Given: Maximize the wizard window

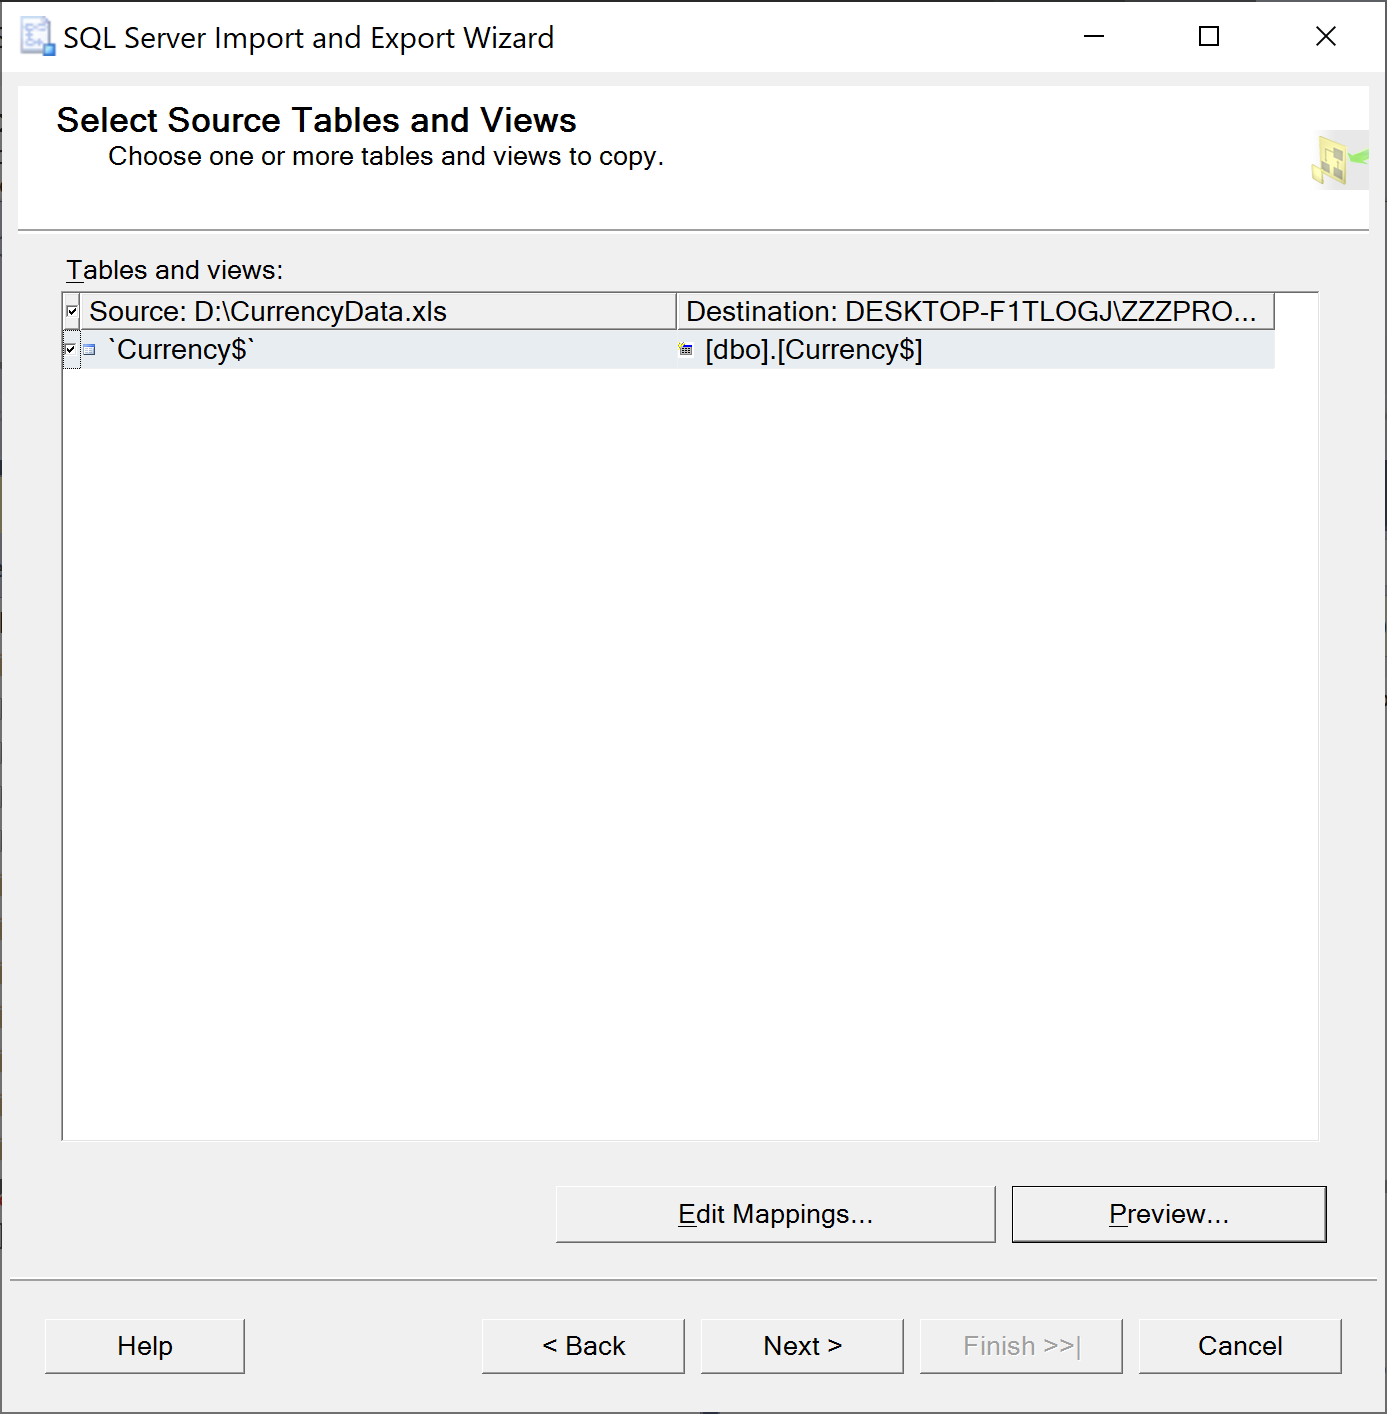Looking at the screenshot, I should (x=1209, y=37).
